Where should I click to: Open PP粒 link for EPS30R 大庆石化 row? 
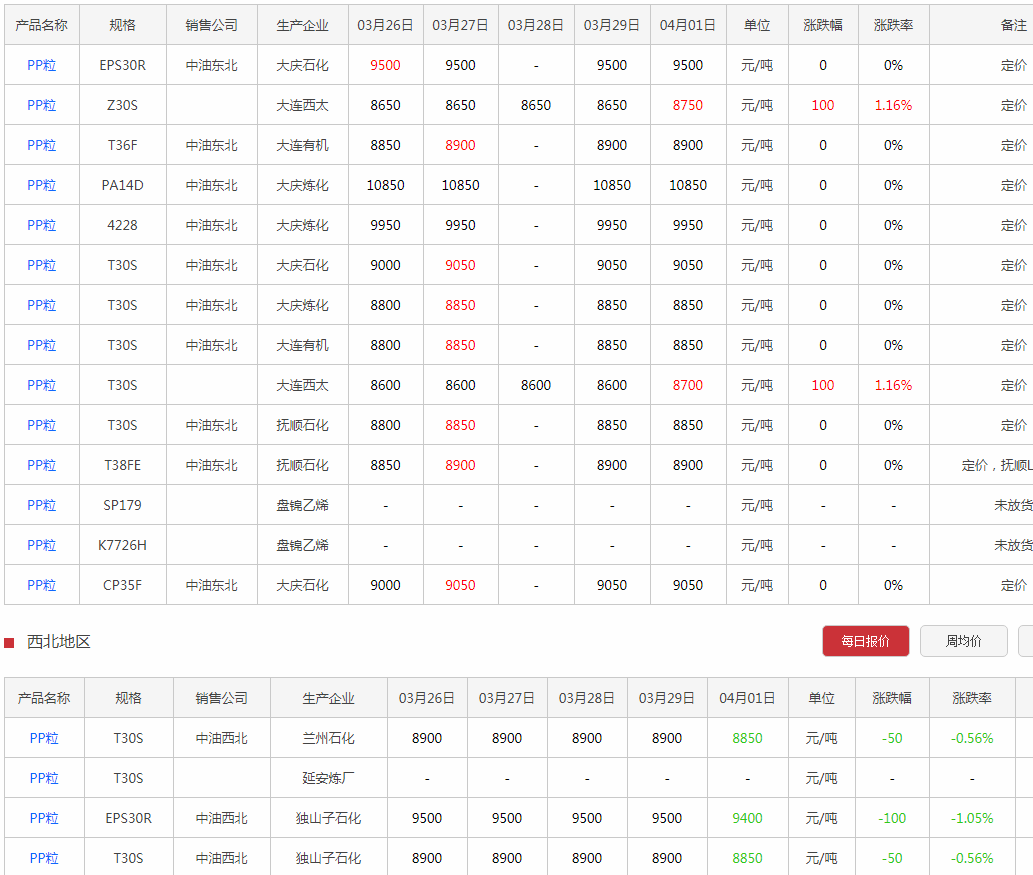pos(42,65)
